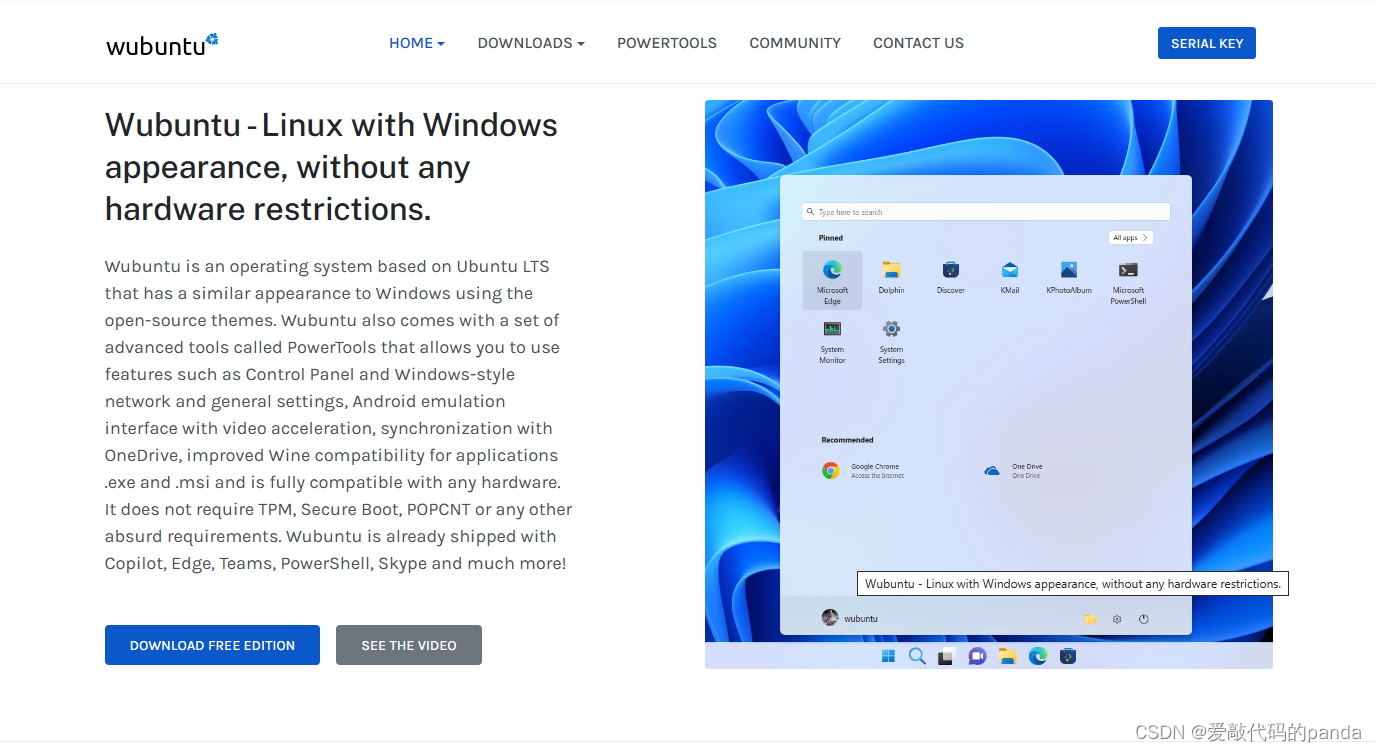Click the folder icon beside the start menu gear
Viewport: 1376px width, 752px height.
[1090, 619]
